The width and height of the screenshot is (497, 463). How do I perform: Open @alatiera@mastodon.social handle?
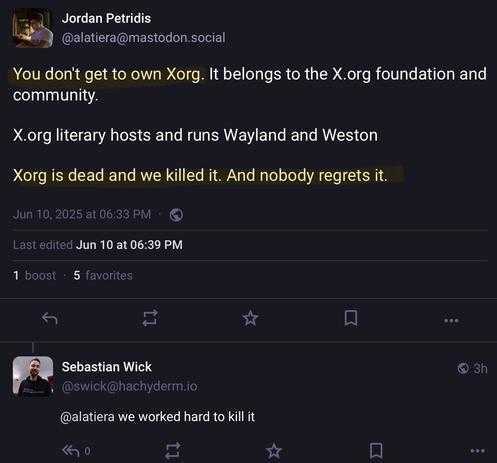tap(143, 38)
